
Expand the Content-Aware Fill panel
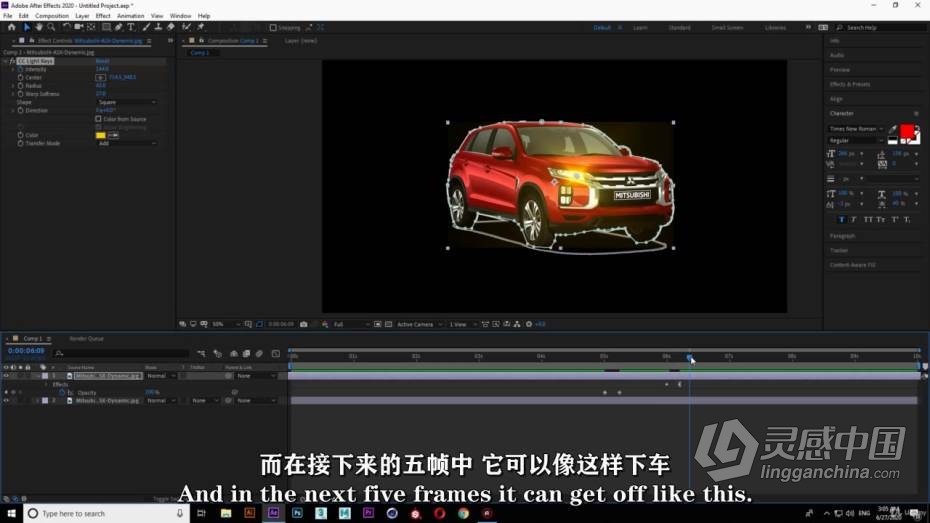853,265
